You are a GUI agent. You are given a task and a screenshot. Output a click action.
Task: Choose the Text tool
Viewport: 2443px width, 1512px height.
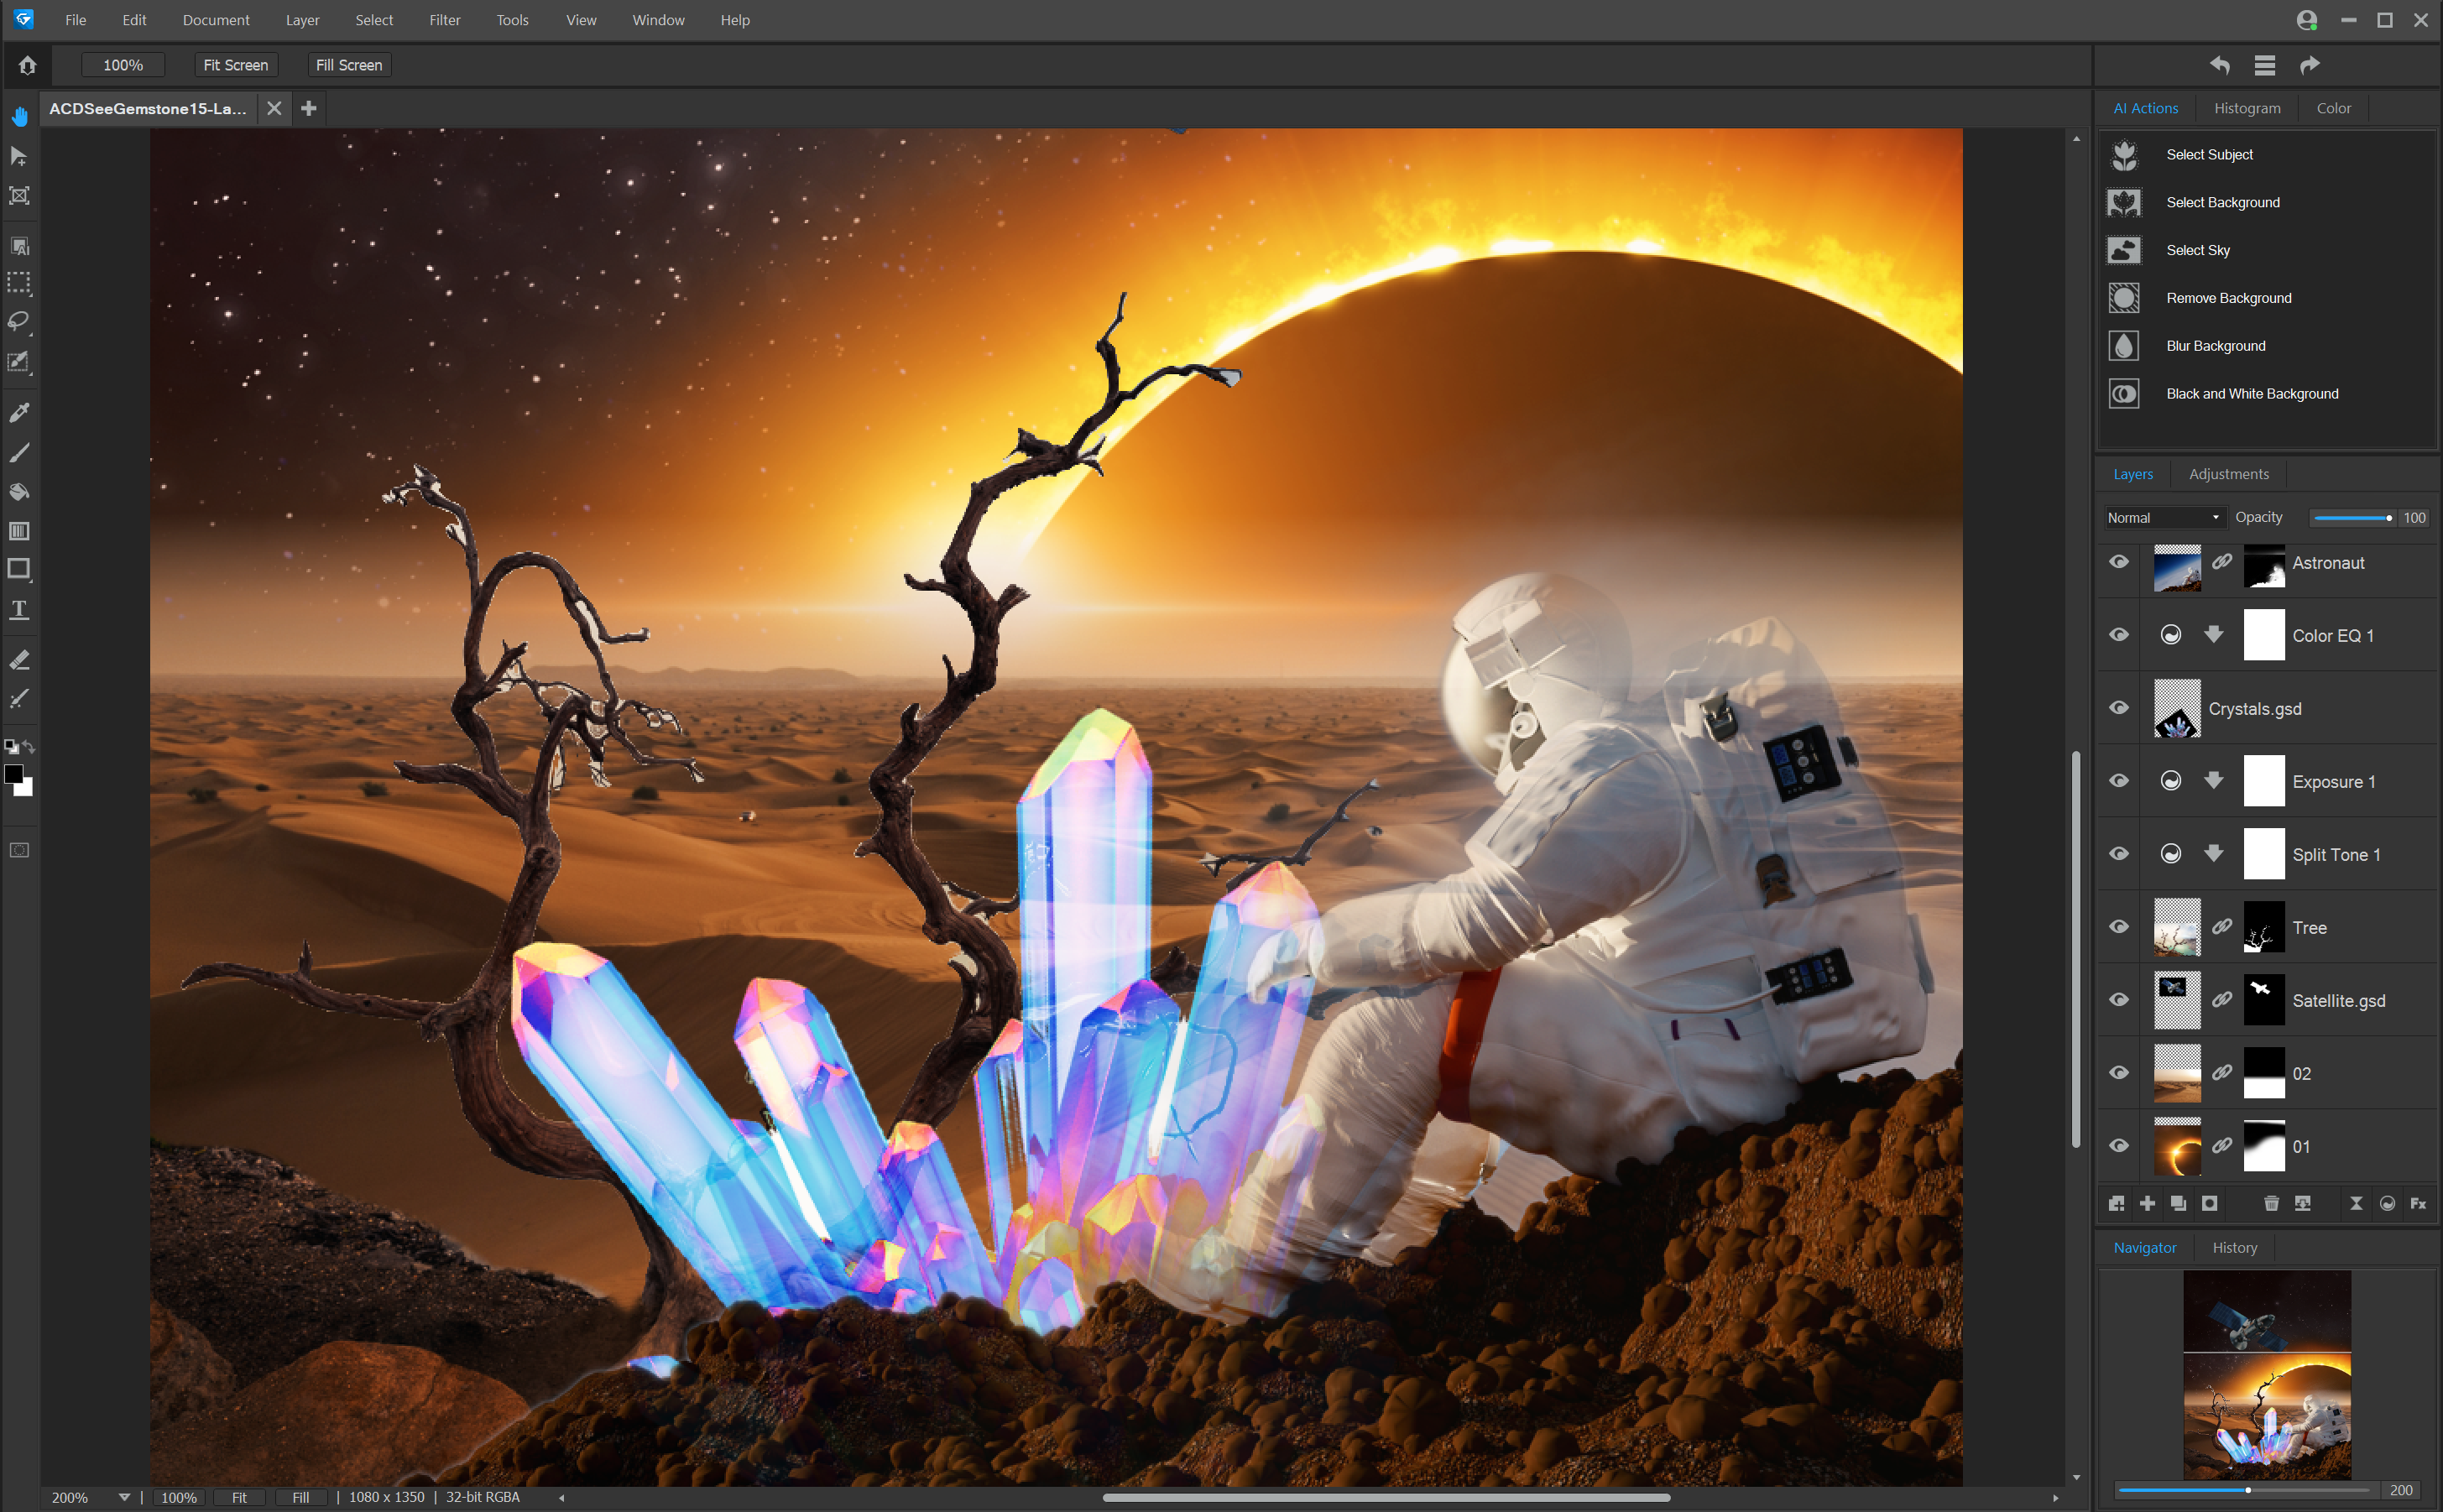tap(19, 609)
